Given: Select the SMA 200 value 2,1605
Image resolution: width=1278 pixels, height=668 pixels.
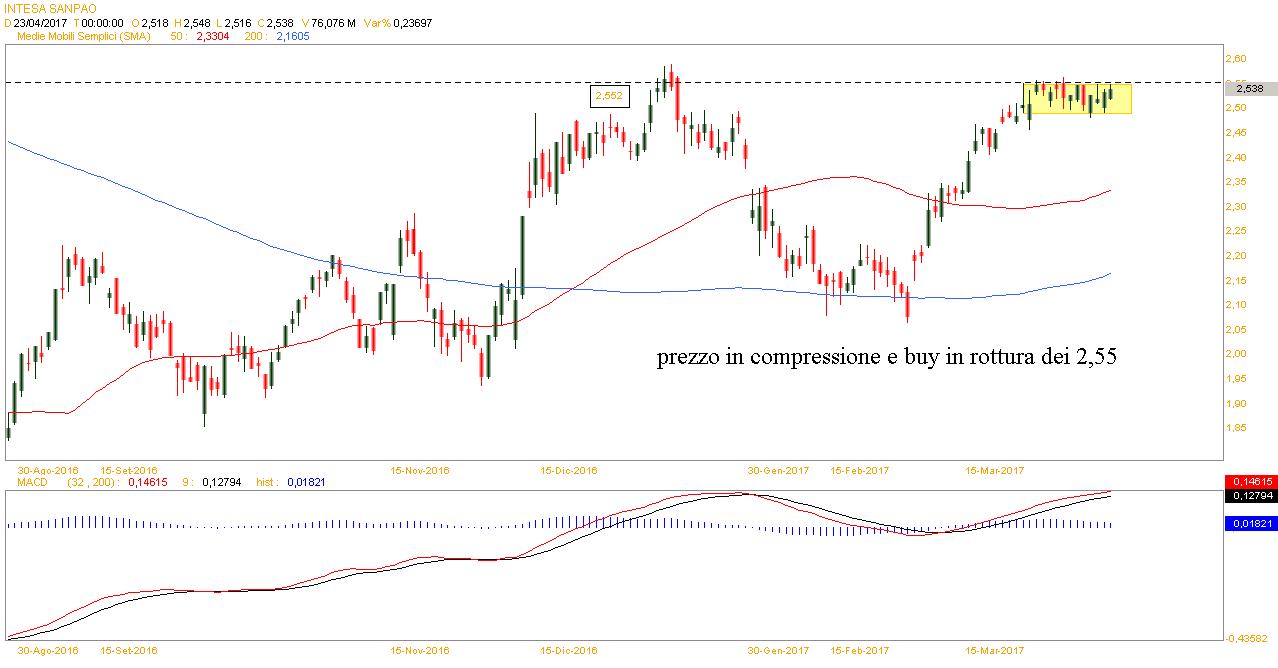Looking at the screenshot, I should tap(292, 35).
